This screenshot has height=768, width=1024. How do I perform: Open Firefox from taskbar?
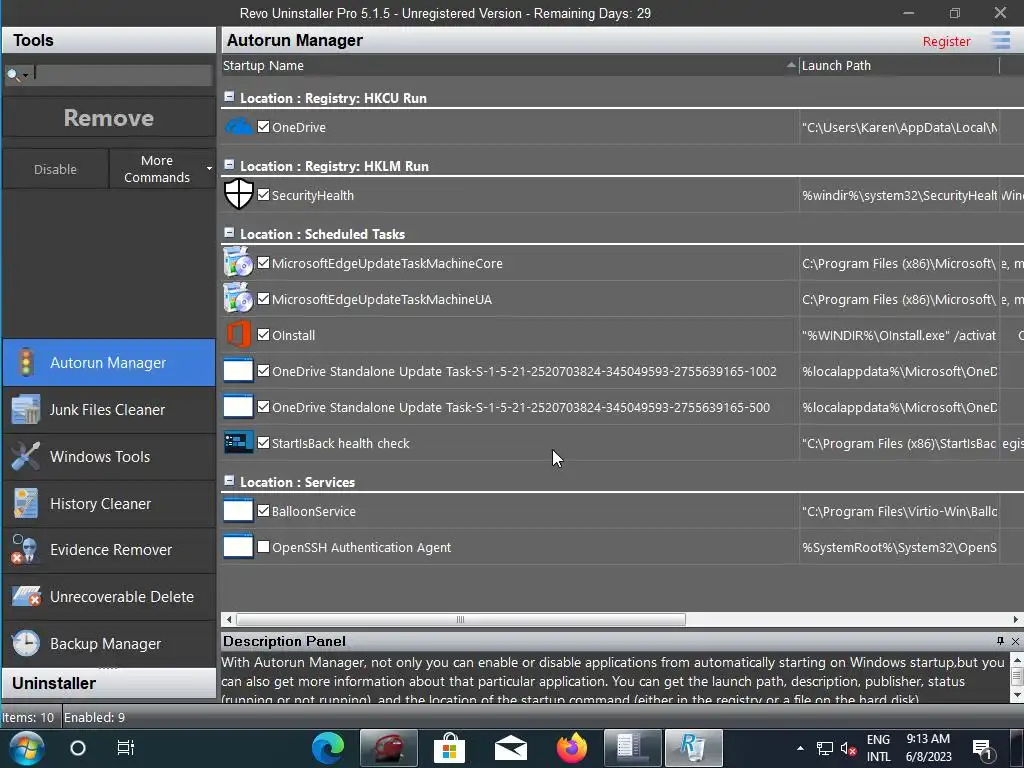[x=571, y=748]
